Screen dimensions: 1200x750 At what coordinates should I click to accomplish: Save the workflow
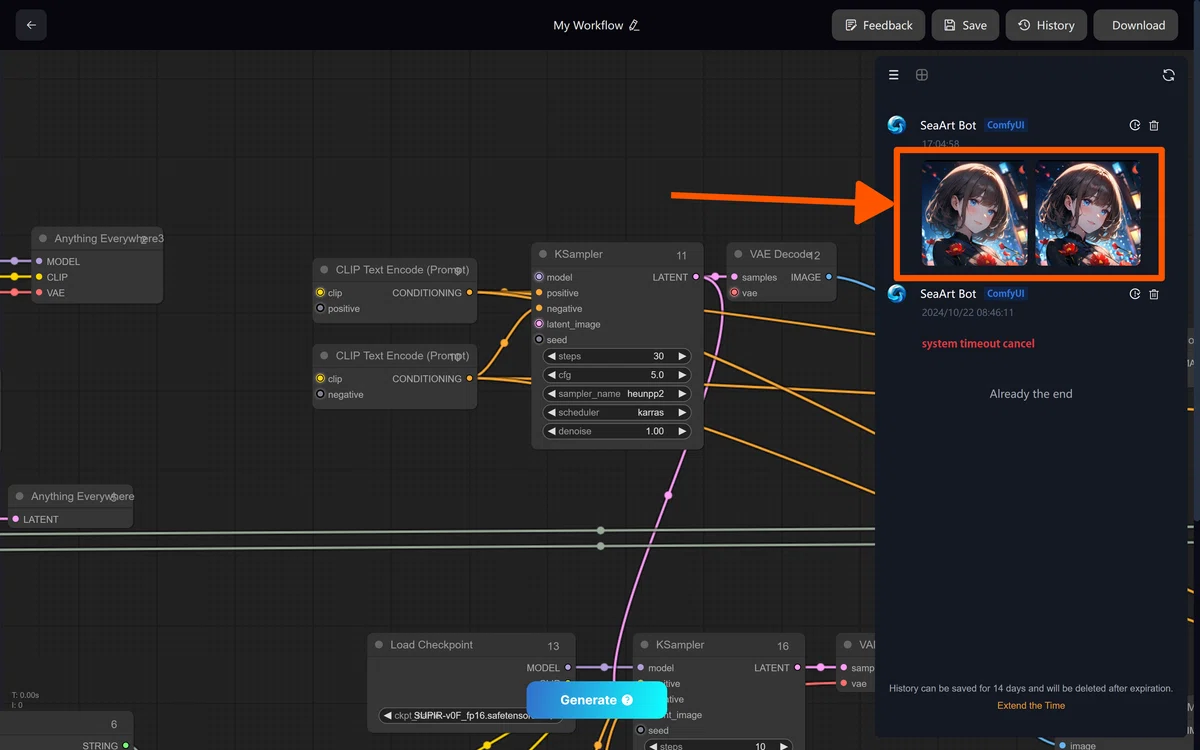pyautogui.click(x=964, y=25)
